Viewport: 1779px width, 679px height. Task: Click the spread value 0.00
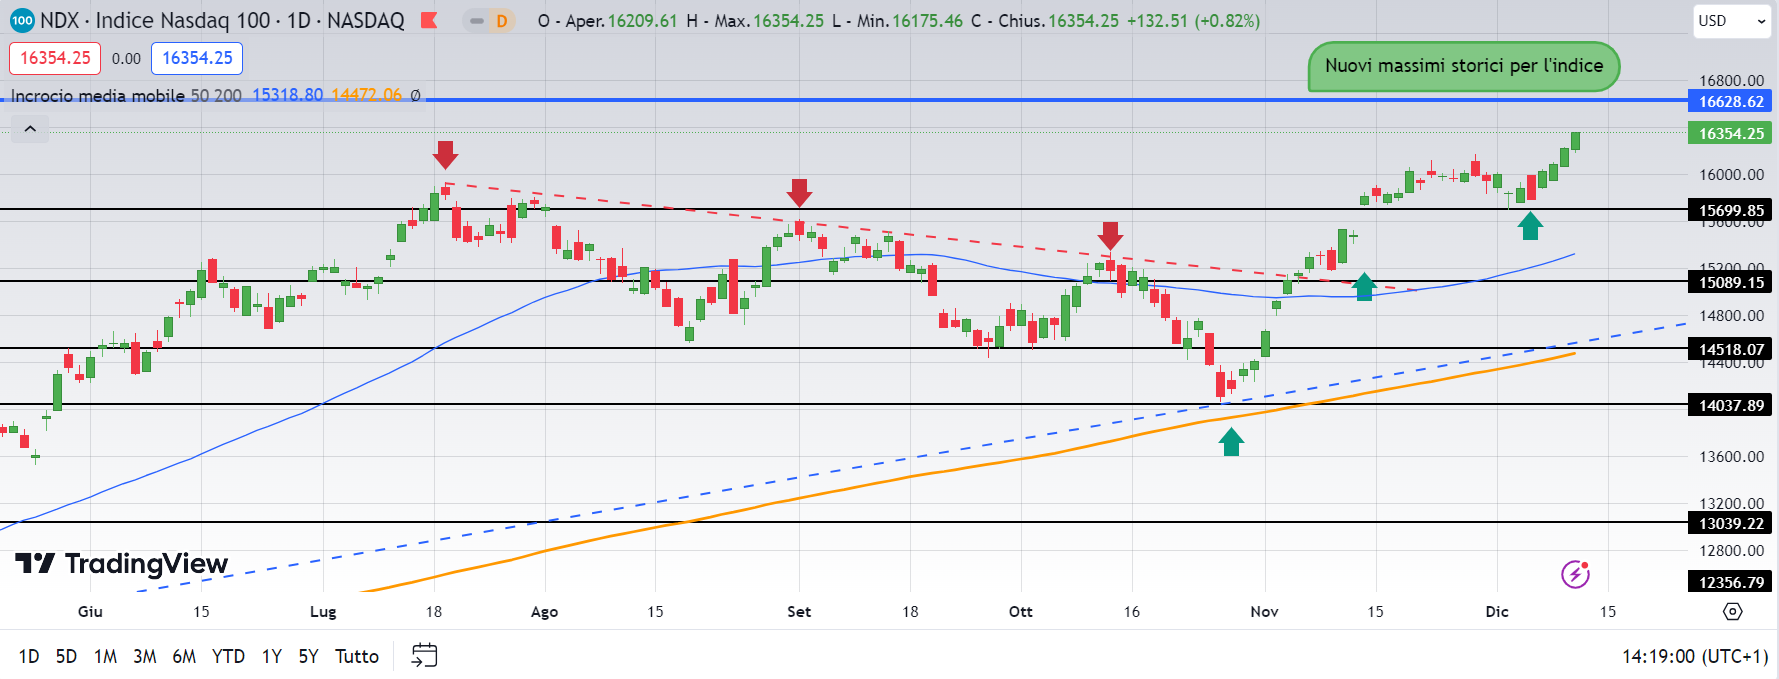[x=126, y=58]
